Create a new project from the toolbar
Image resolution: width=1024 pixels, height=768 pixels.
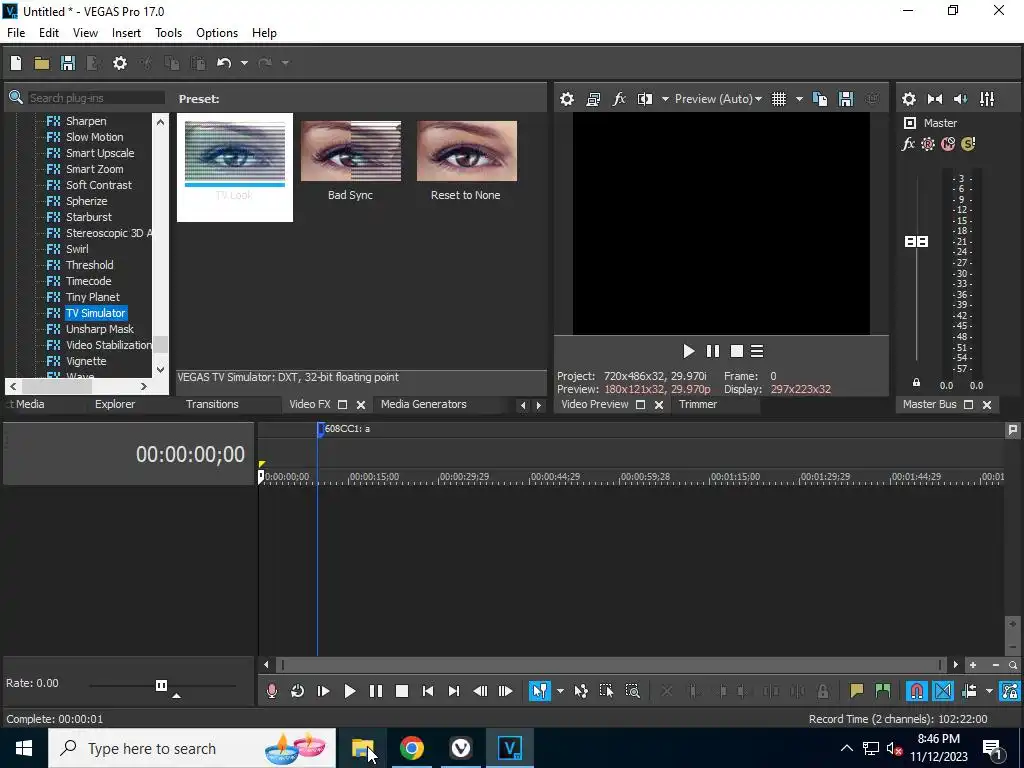(x=16, y=63)
